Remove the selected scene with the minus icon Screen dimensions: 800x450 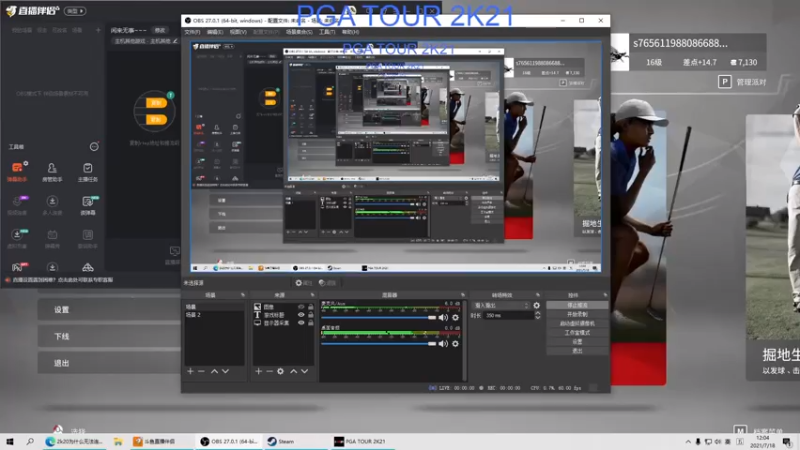click(x=201, y=371)
